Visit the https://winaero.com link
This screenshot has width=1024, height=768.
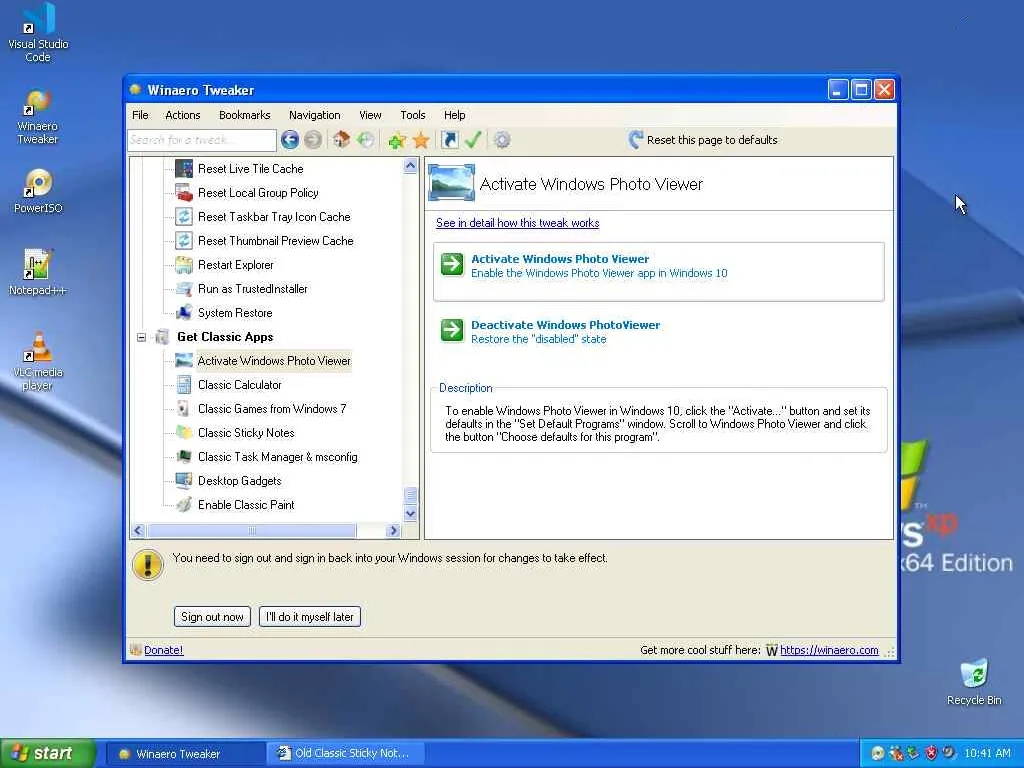pos(829,650)
